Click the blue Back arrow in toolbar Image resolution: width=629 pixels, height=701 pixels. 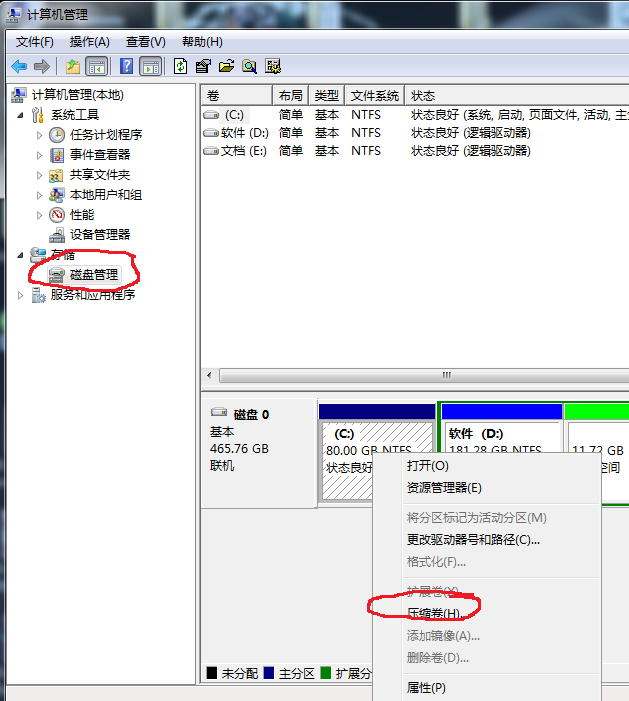coord(19,67)
